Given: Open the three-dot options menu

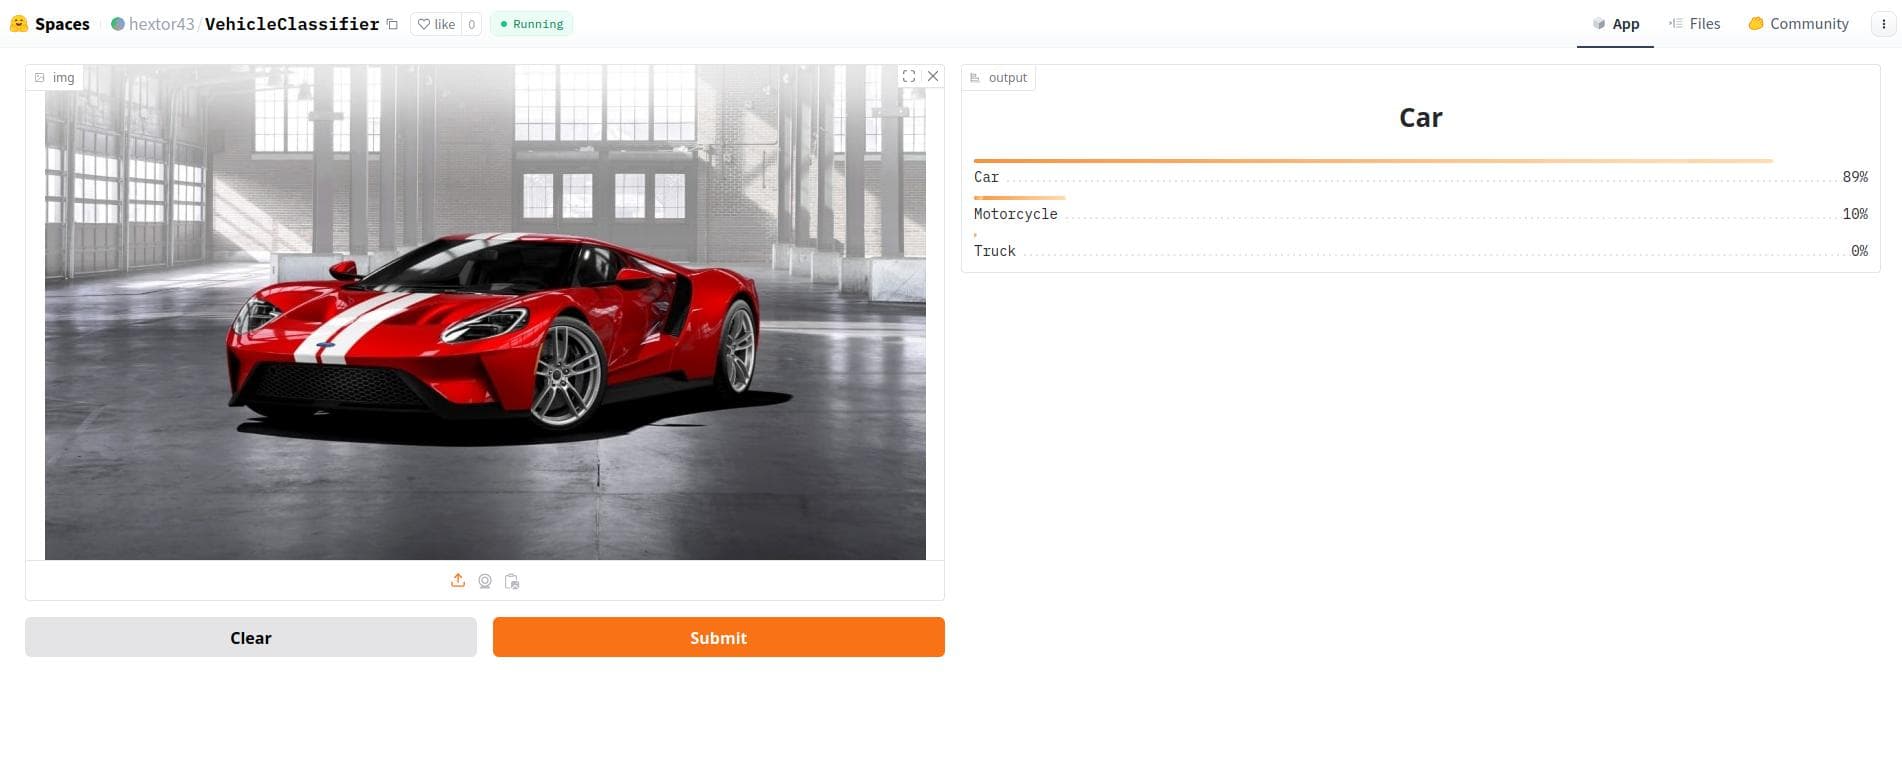Looking at the screenshot, I should click(1884, 24).
